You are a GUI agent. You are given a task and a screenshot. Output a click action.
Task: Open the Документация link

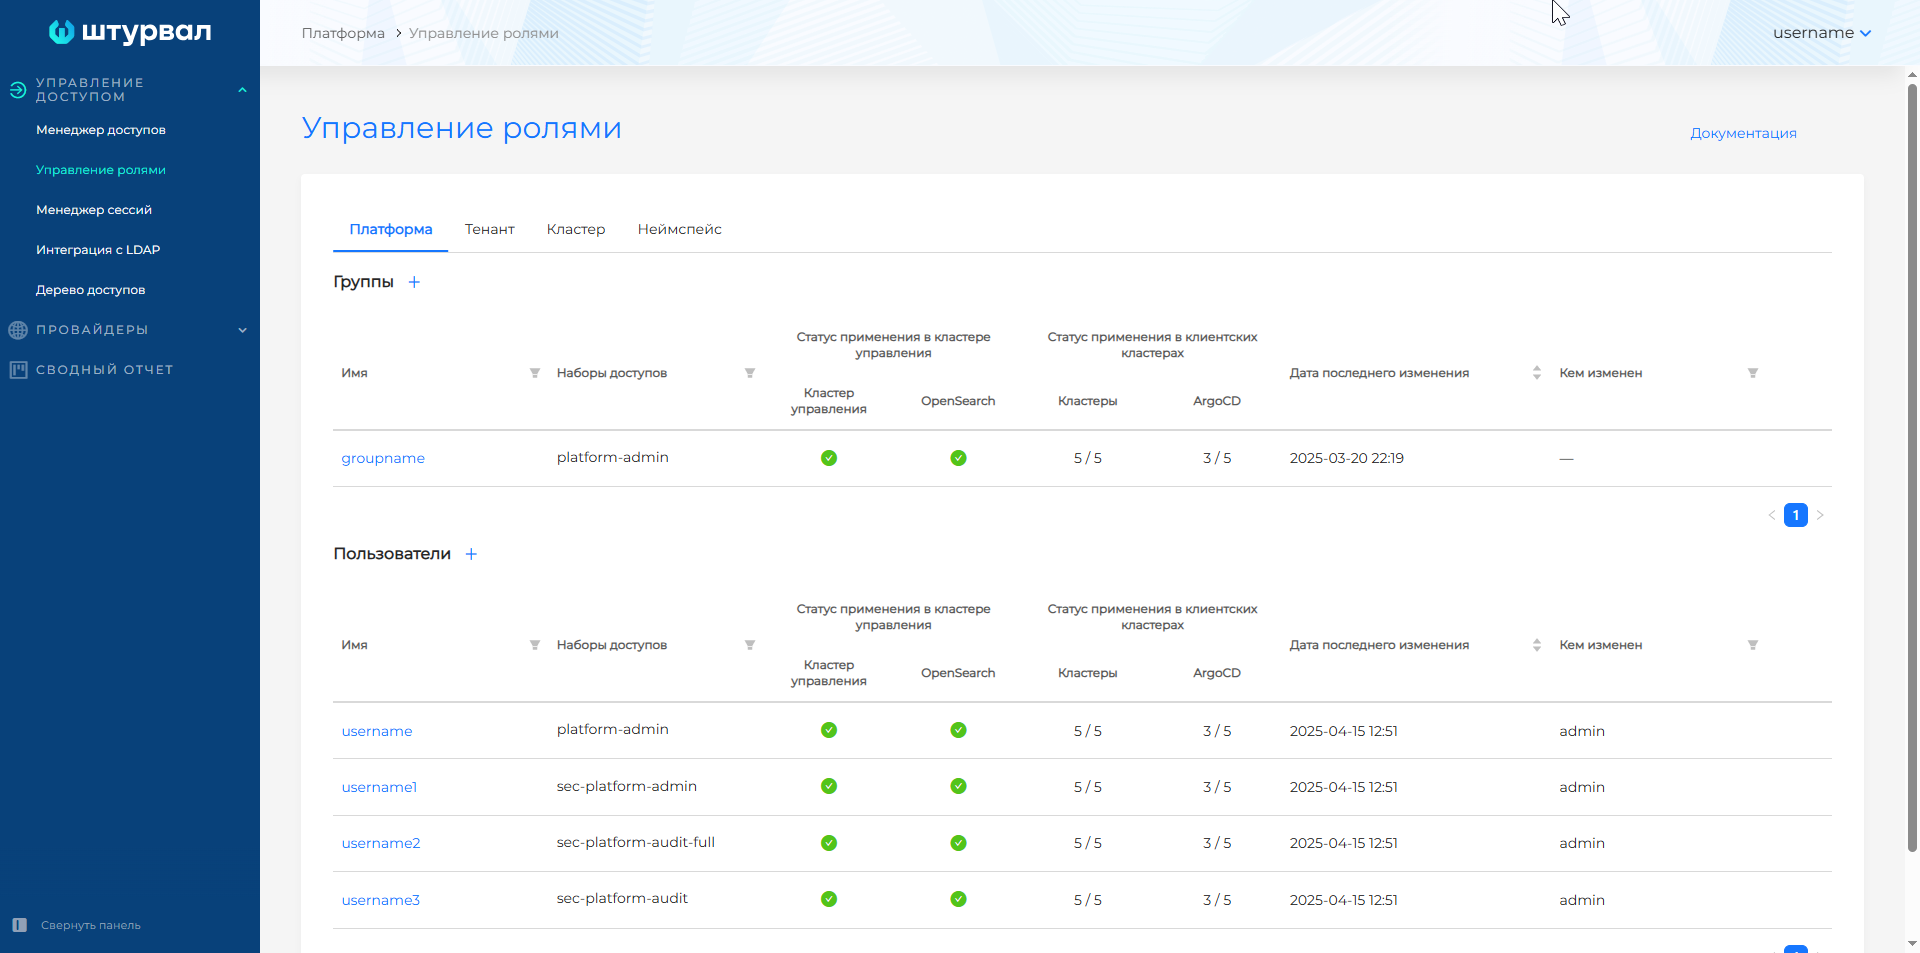[1743, 133]
